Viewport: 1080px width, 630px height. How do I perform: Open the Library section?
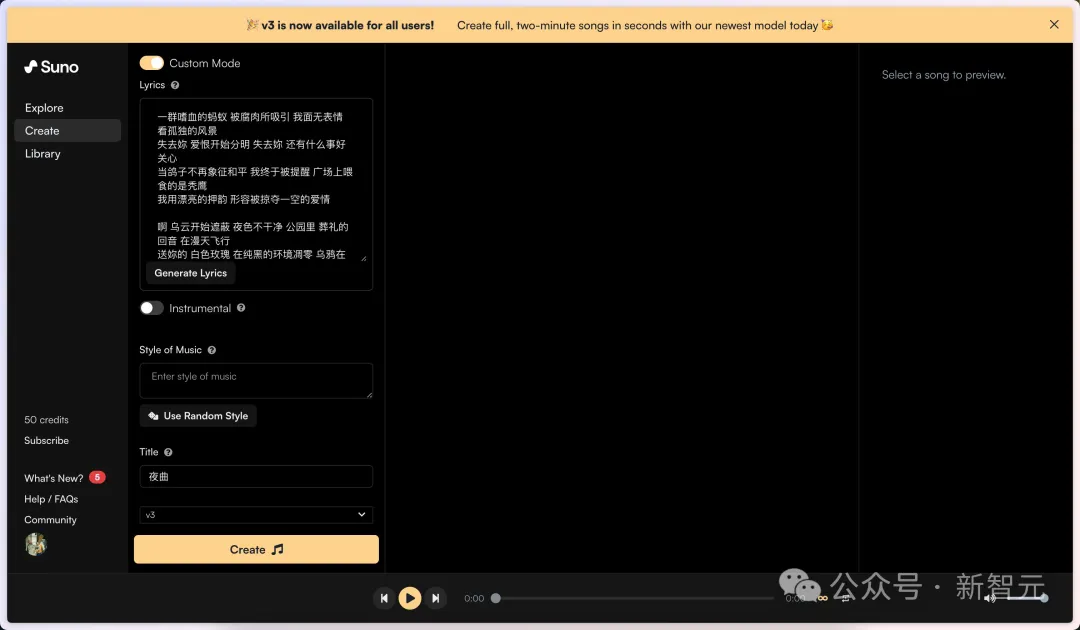pos(43,154)
